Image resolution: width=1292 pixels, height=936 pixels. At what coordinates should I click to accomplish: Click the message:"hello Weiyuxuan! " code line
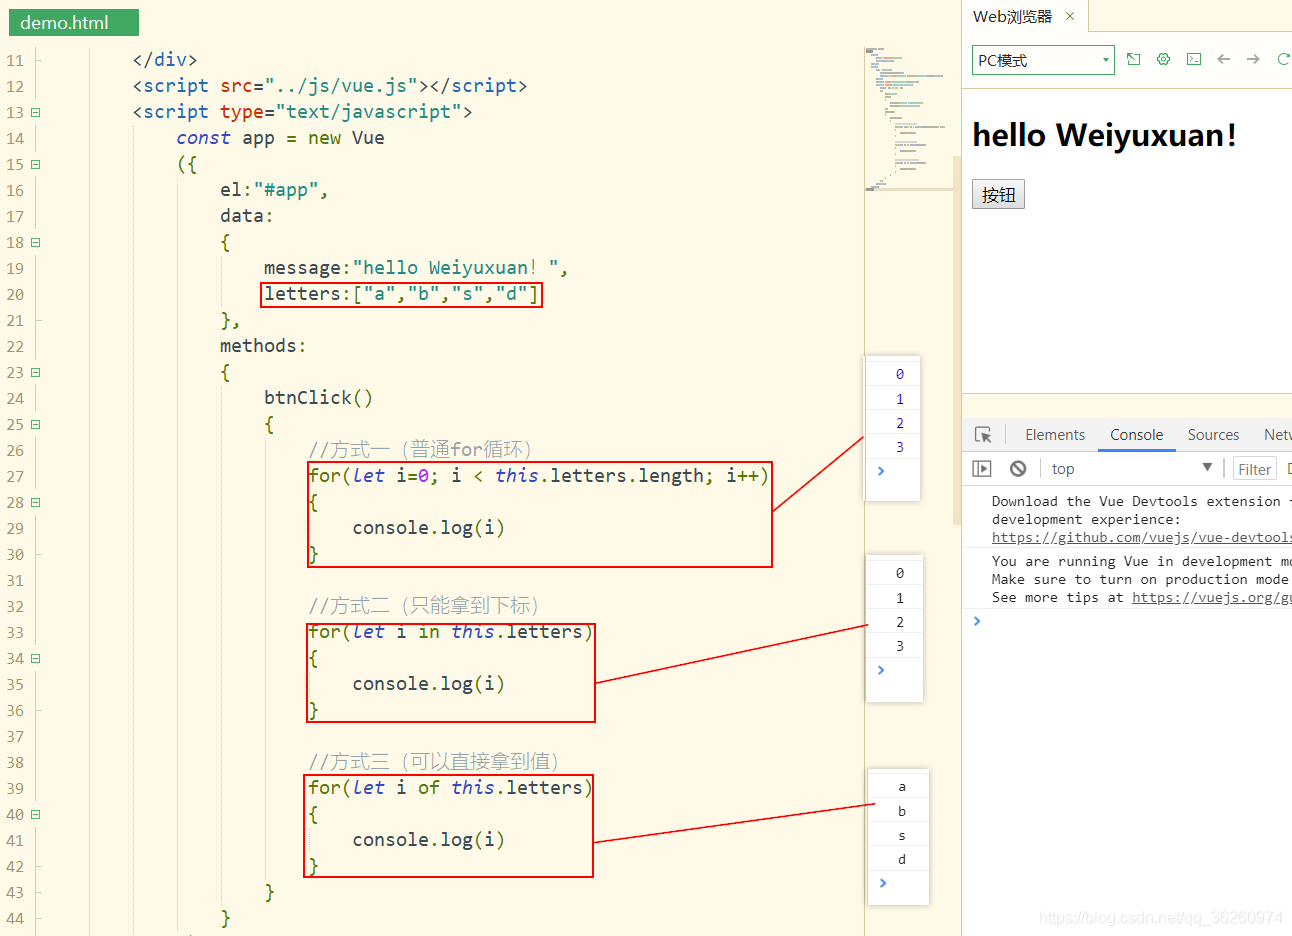(416, 268)
